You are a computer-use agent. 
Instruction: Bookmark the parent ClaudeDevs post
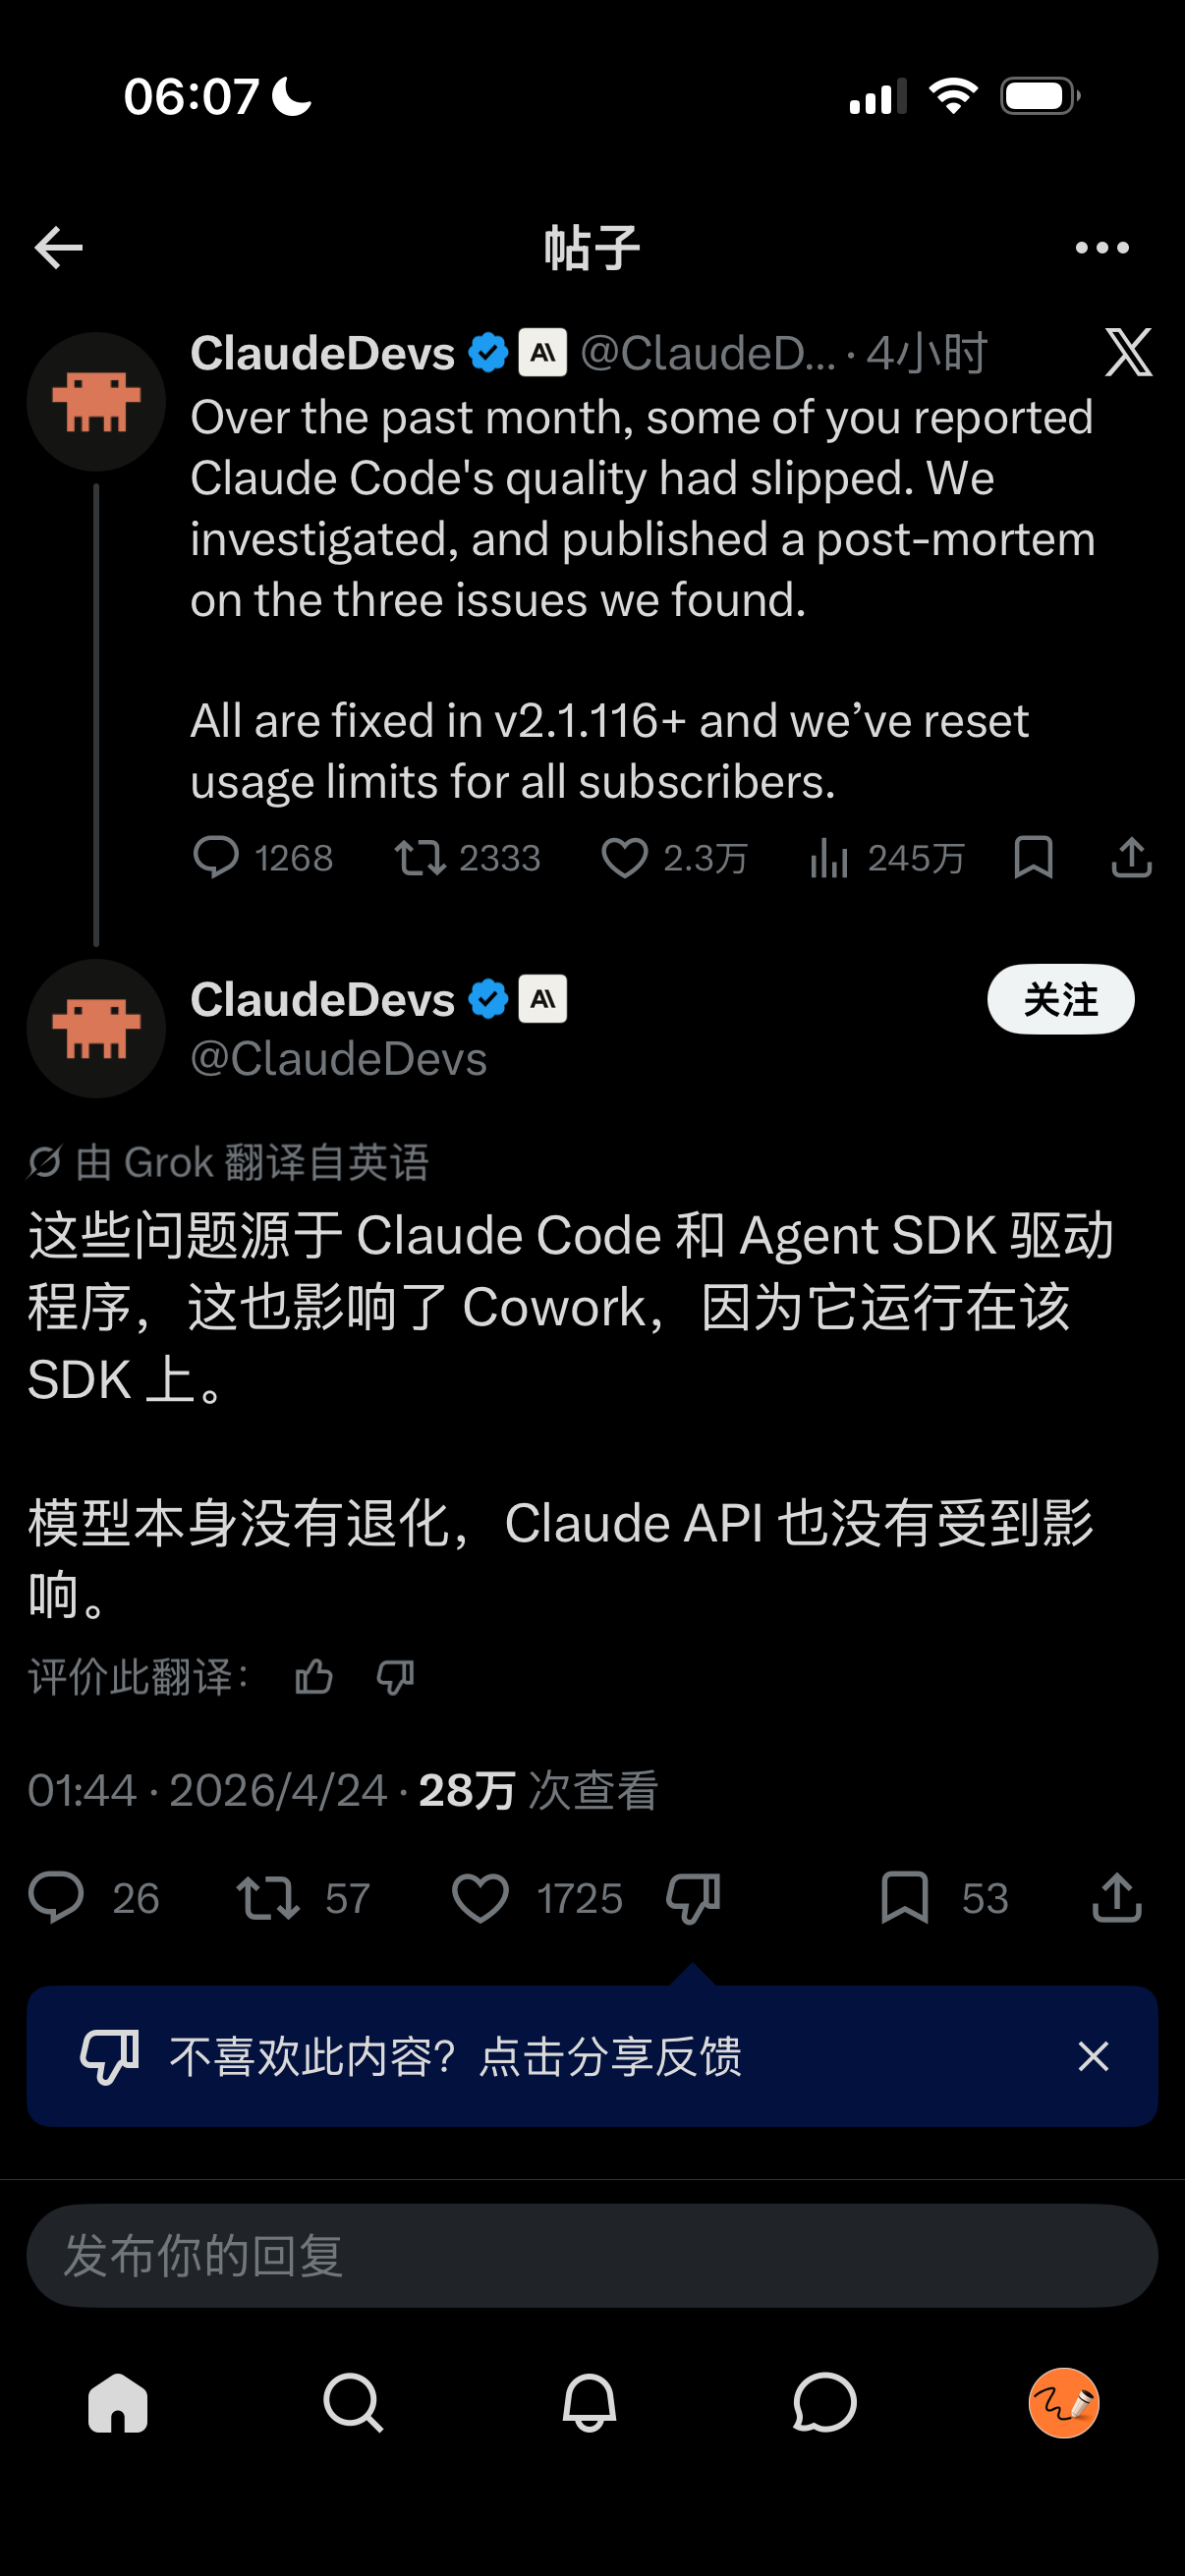point(1033,858)
